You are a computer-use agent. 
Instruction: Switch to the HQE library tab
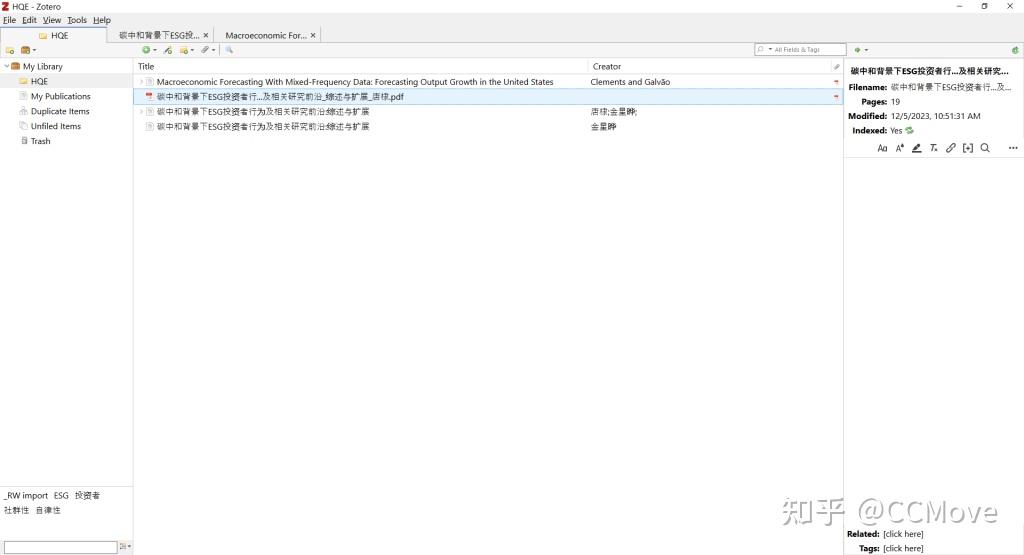[54, 35]
